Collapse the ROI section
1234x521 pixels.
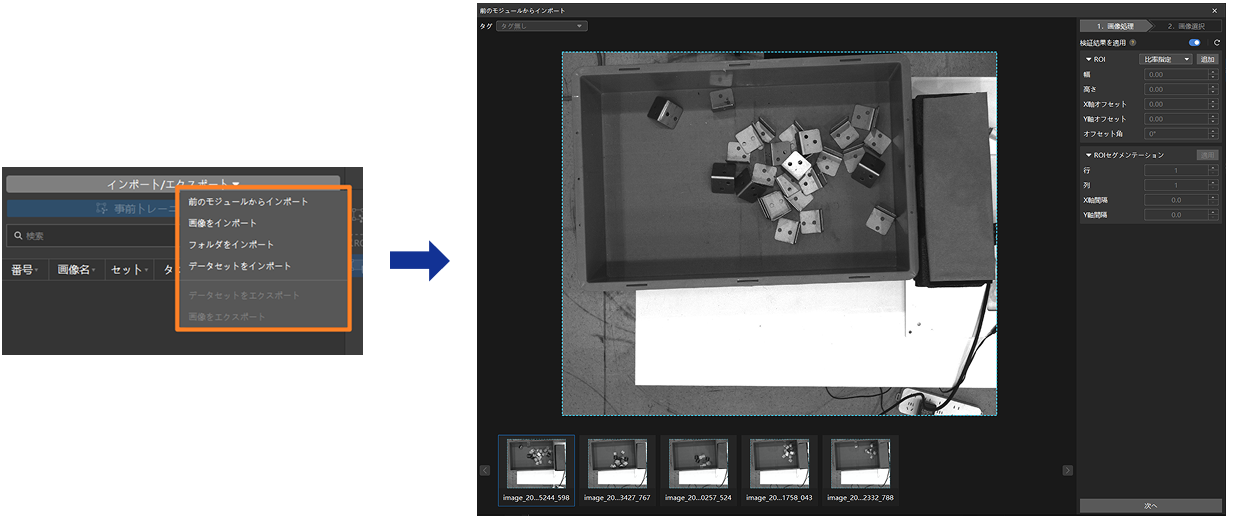1088,59
